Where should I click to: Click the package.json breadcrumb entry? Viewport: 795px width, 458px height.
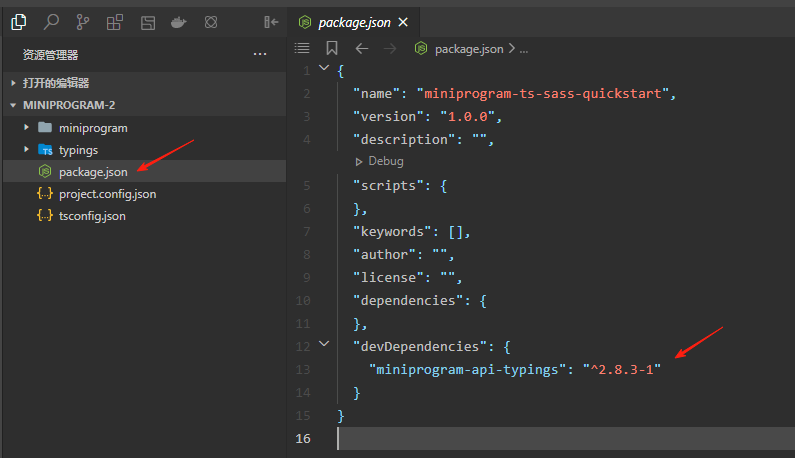[x=469, y=49]
